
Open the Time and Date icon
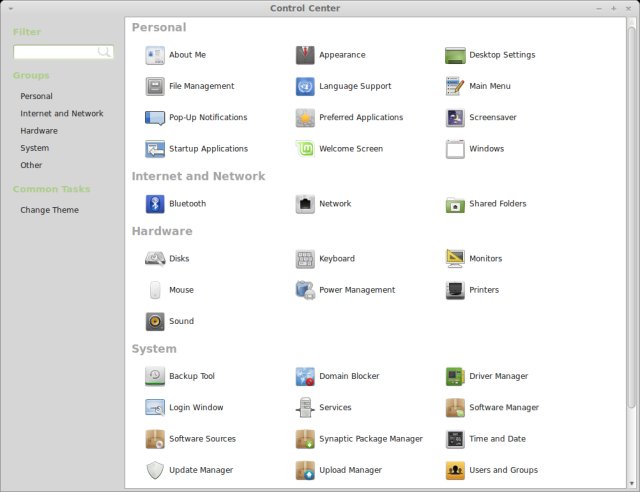pyautogui.click(x=455, y=439)
